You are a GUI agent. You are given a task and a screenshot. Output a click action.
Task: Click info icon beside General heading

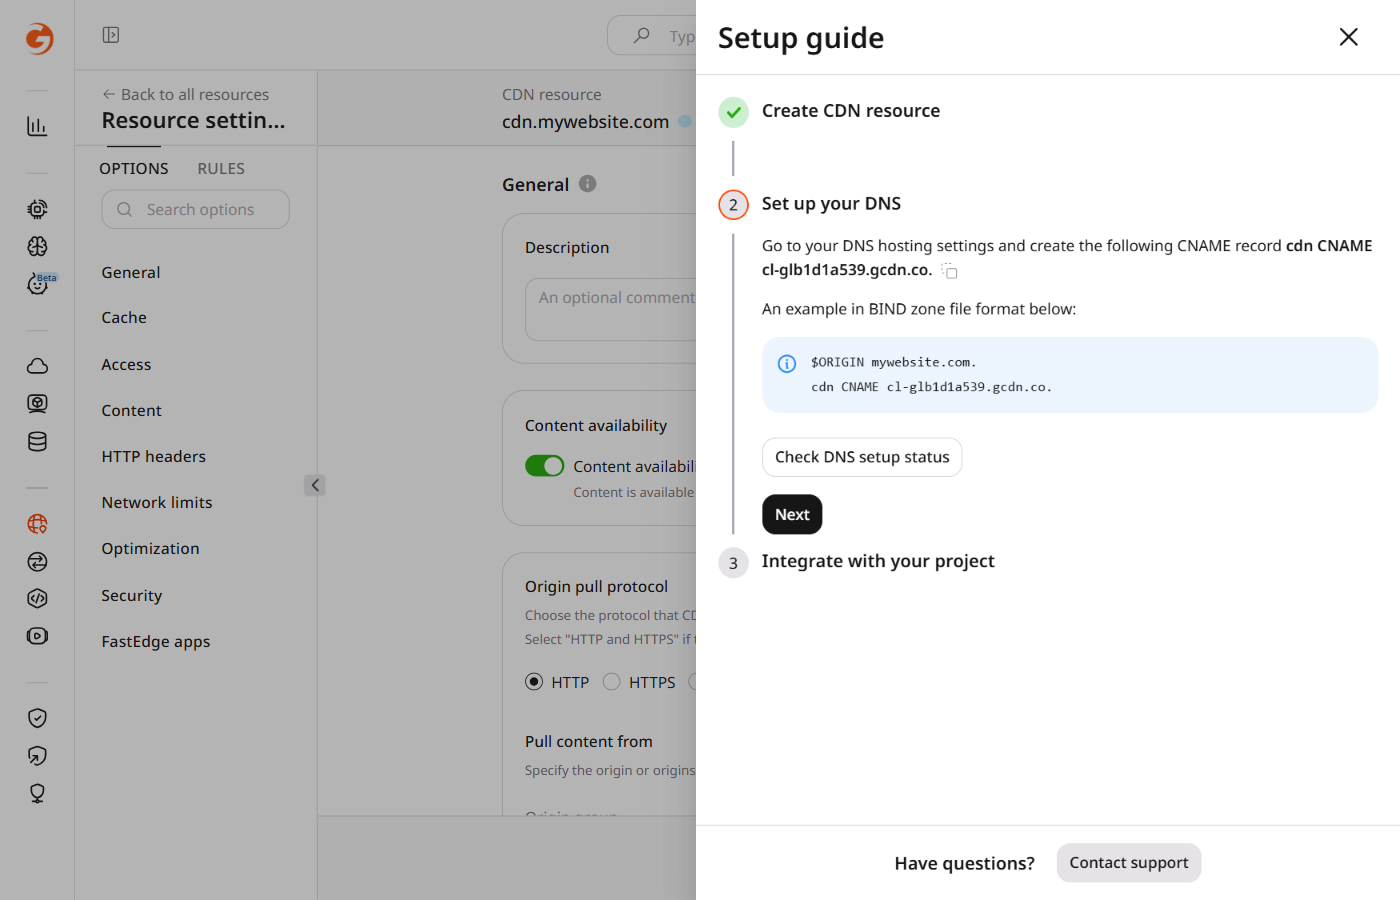tap(588, 183)
